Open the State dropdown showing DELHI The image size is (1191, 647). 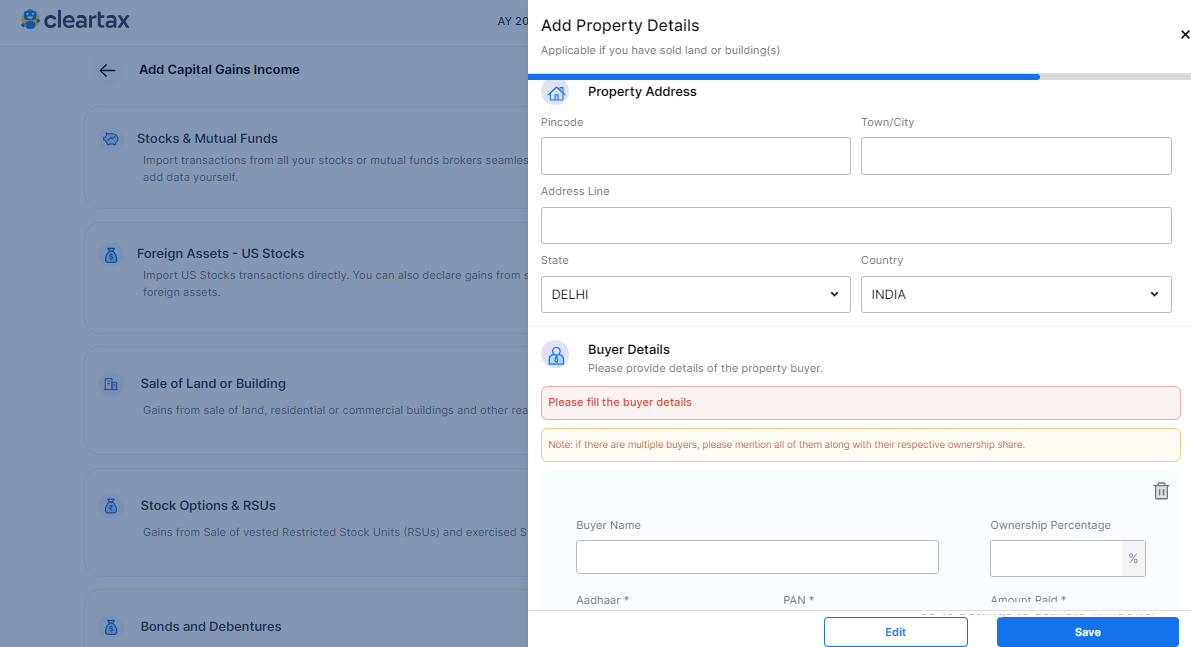[x=696, y=295]
